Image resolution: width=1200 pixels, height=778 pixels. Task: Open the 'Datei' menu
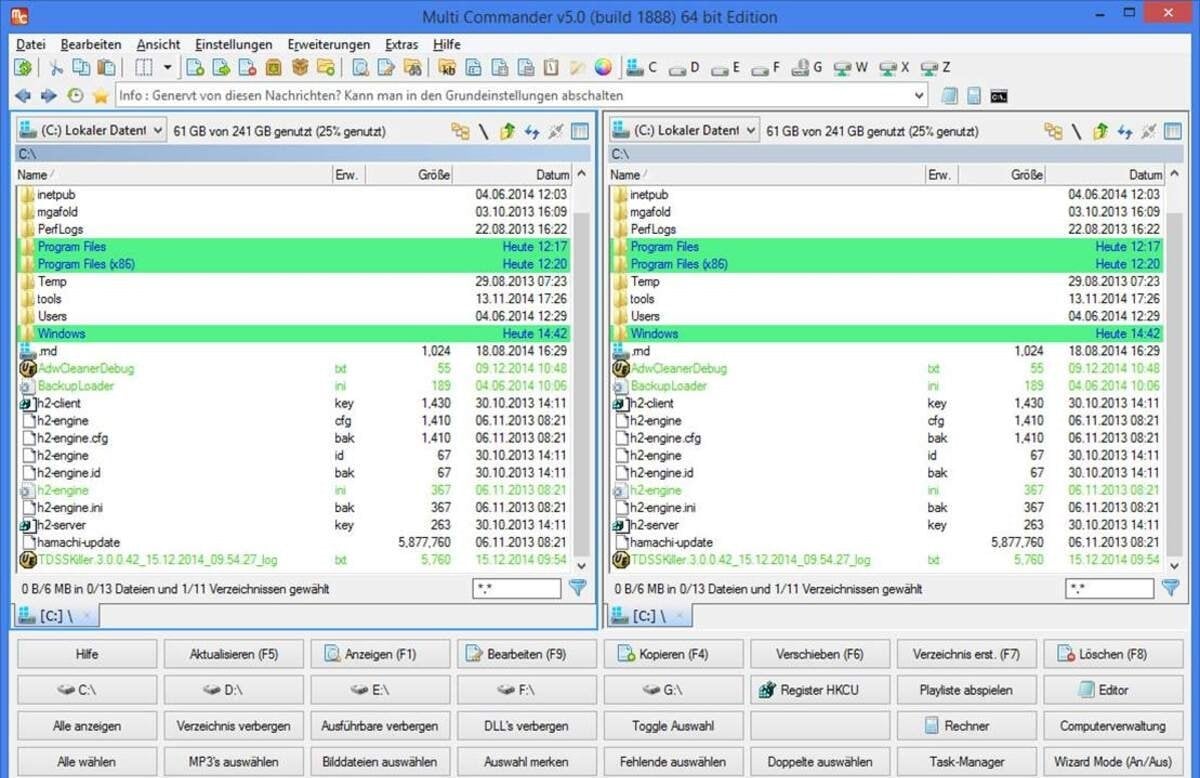pos(31,44)
